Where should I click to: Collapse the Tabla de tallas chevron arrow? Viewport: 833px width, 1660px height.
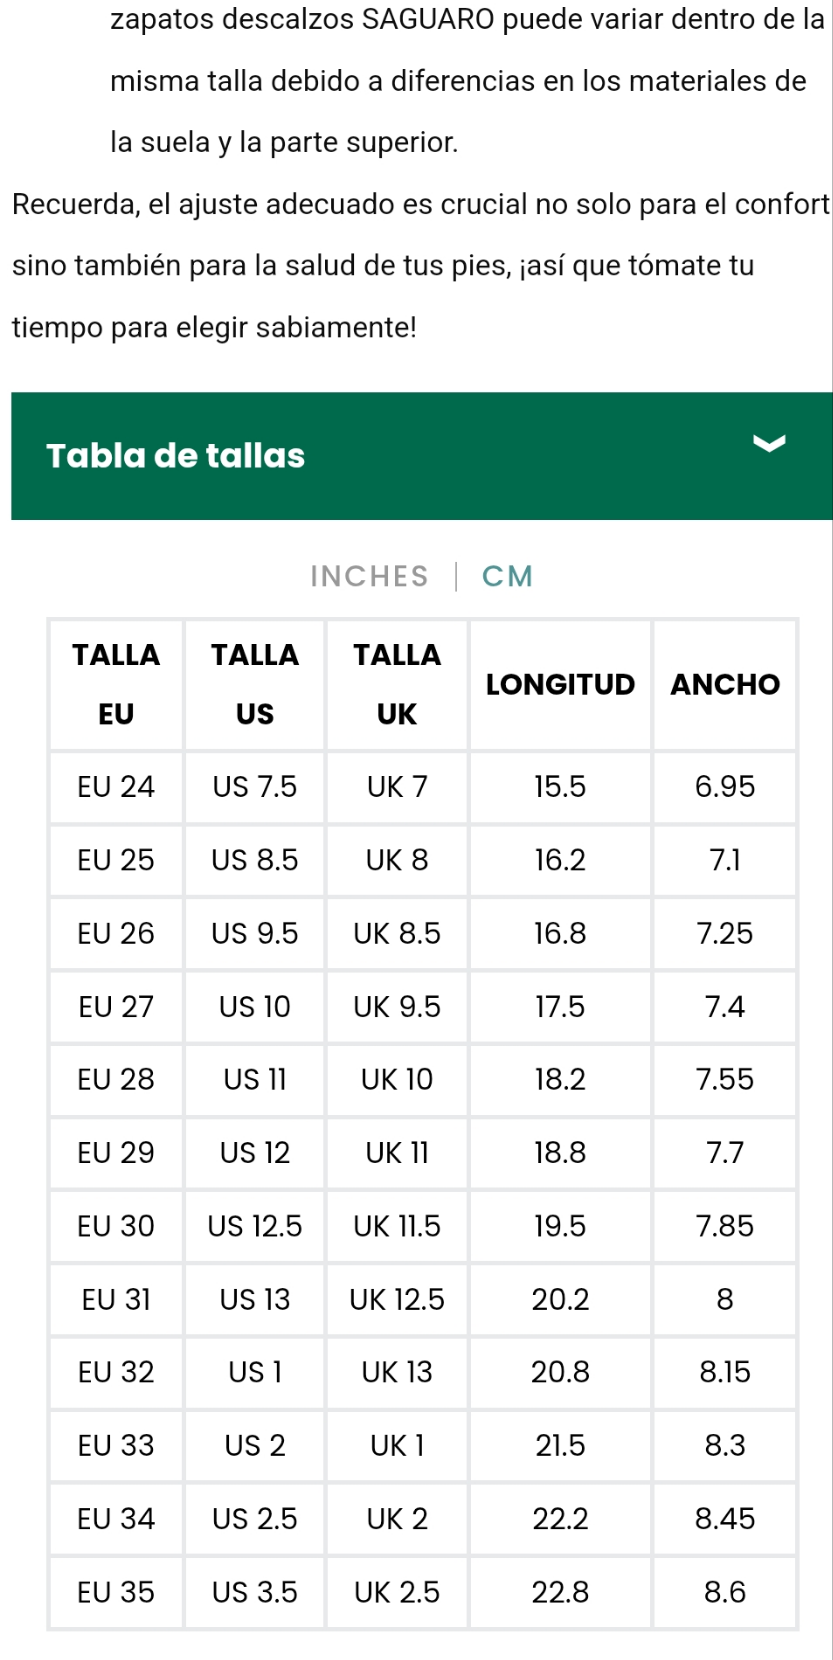[x=768, y=443]
